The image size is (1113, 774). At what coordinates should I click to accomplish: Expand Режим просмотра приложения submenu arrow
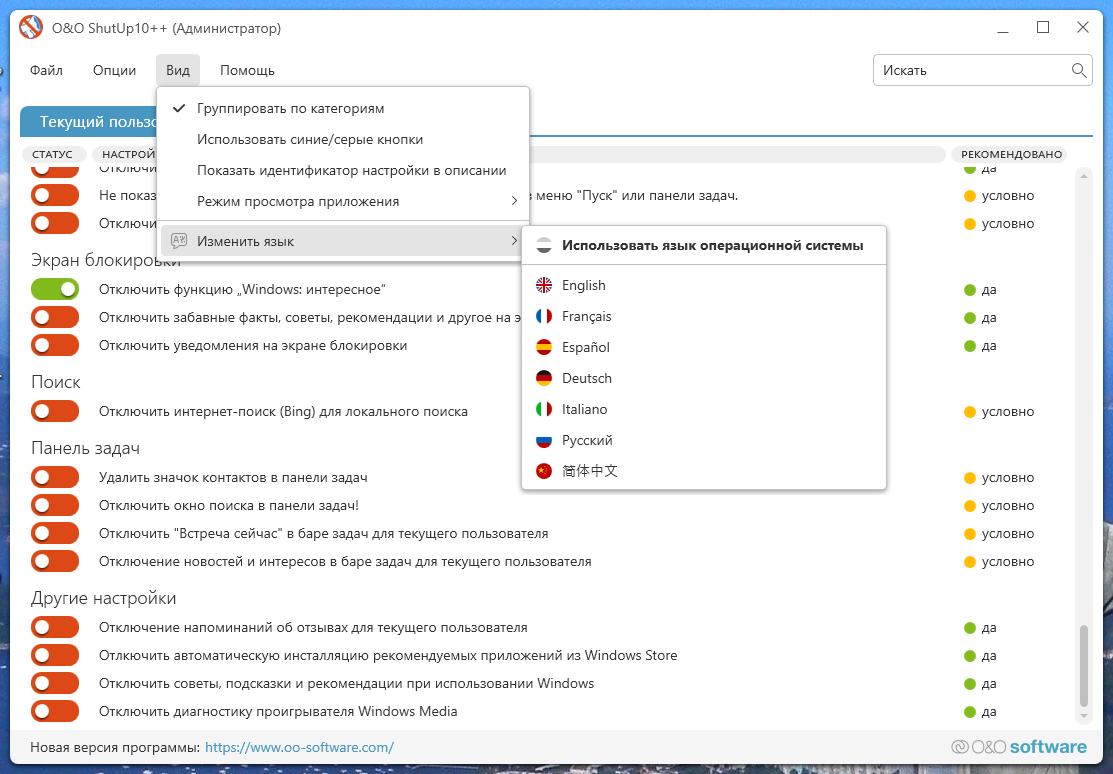(514, 201)
